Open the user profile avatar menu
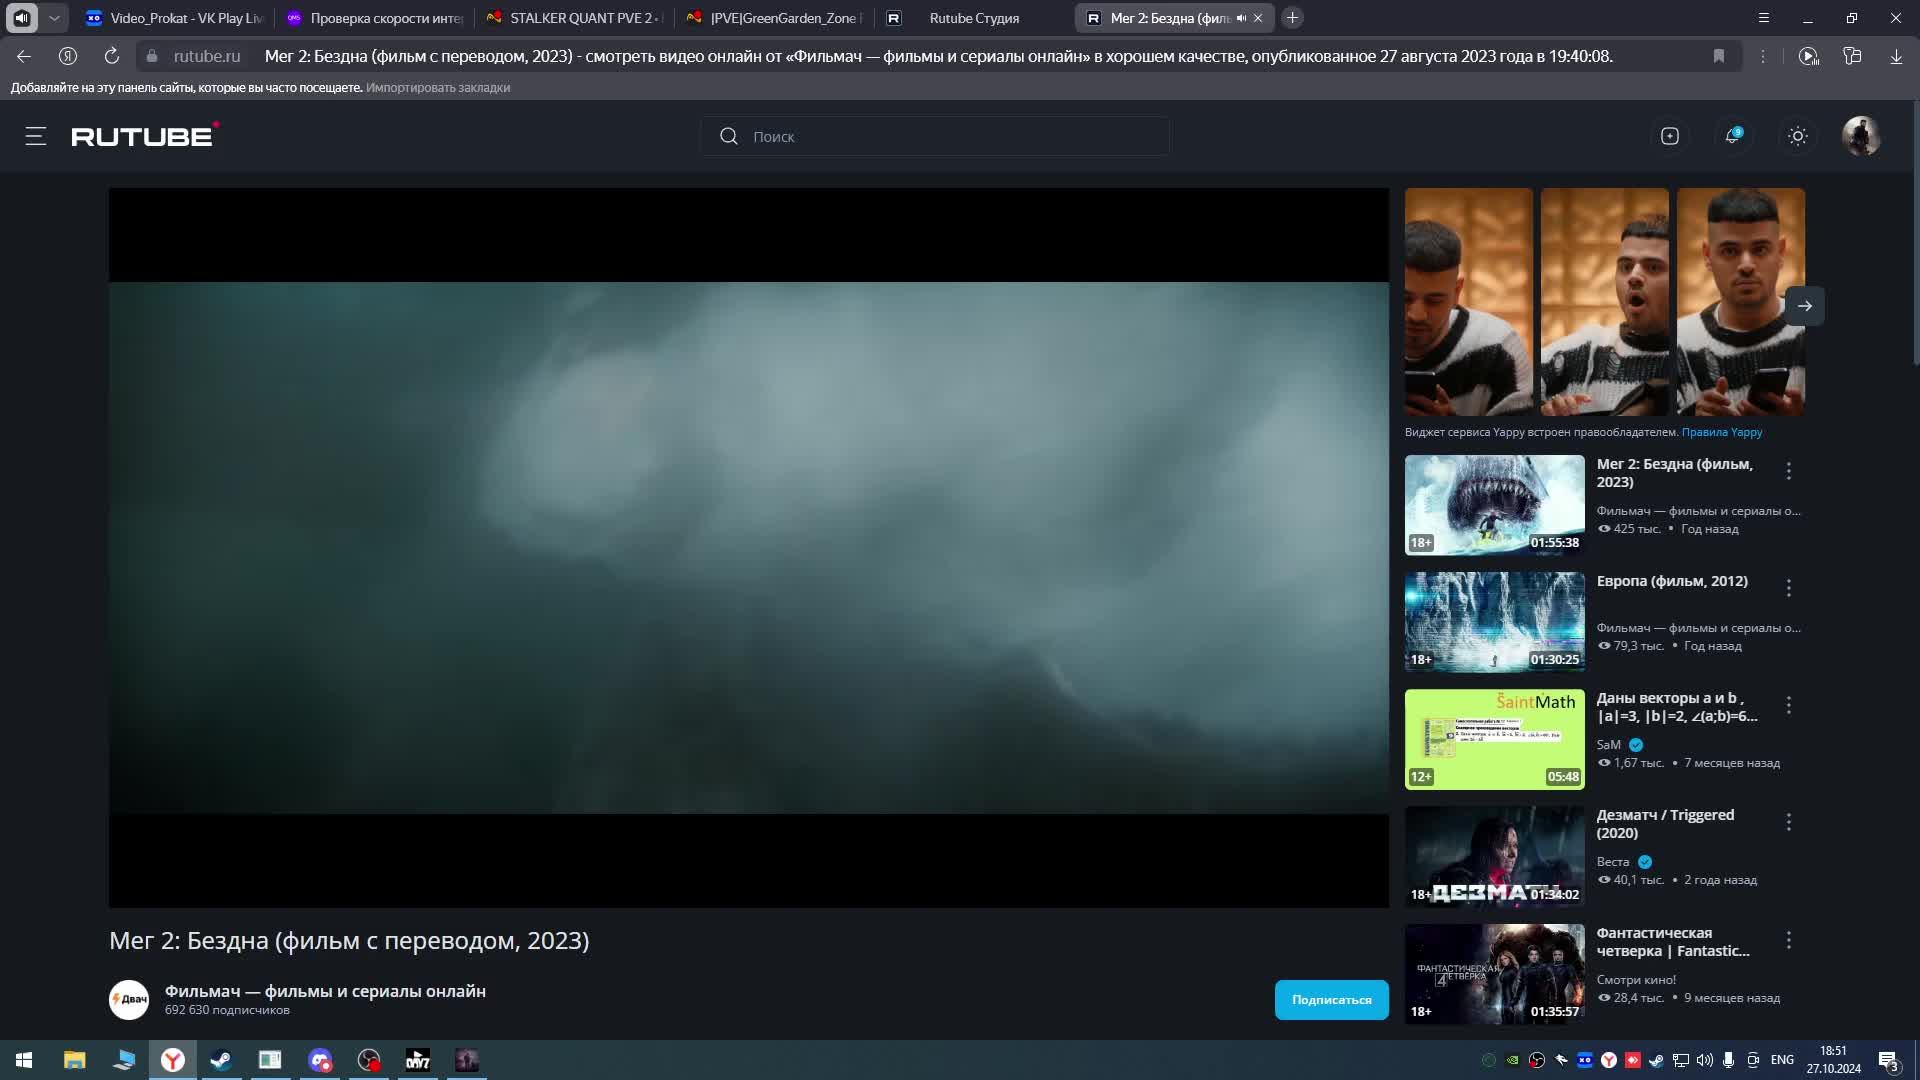This screenshot has width=1920, height=1080. pyautogui.click(x=1861, y=136)
